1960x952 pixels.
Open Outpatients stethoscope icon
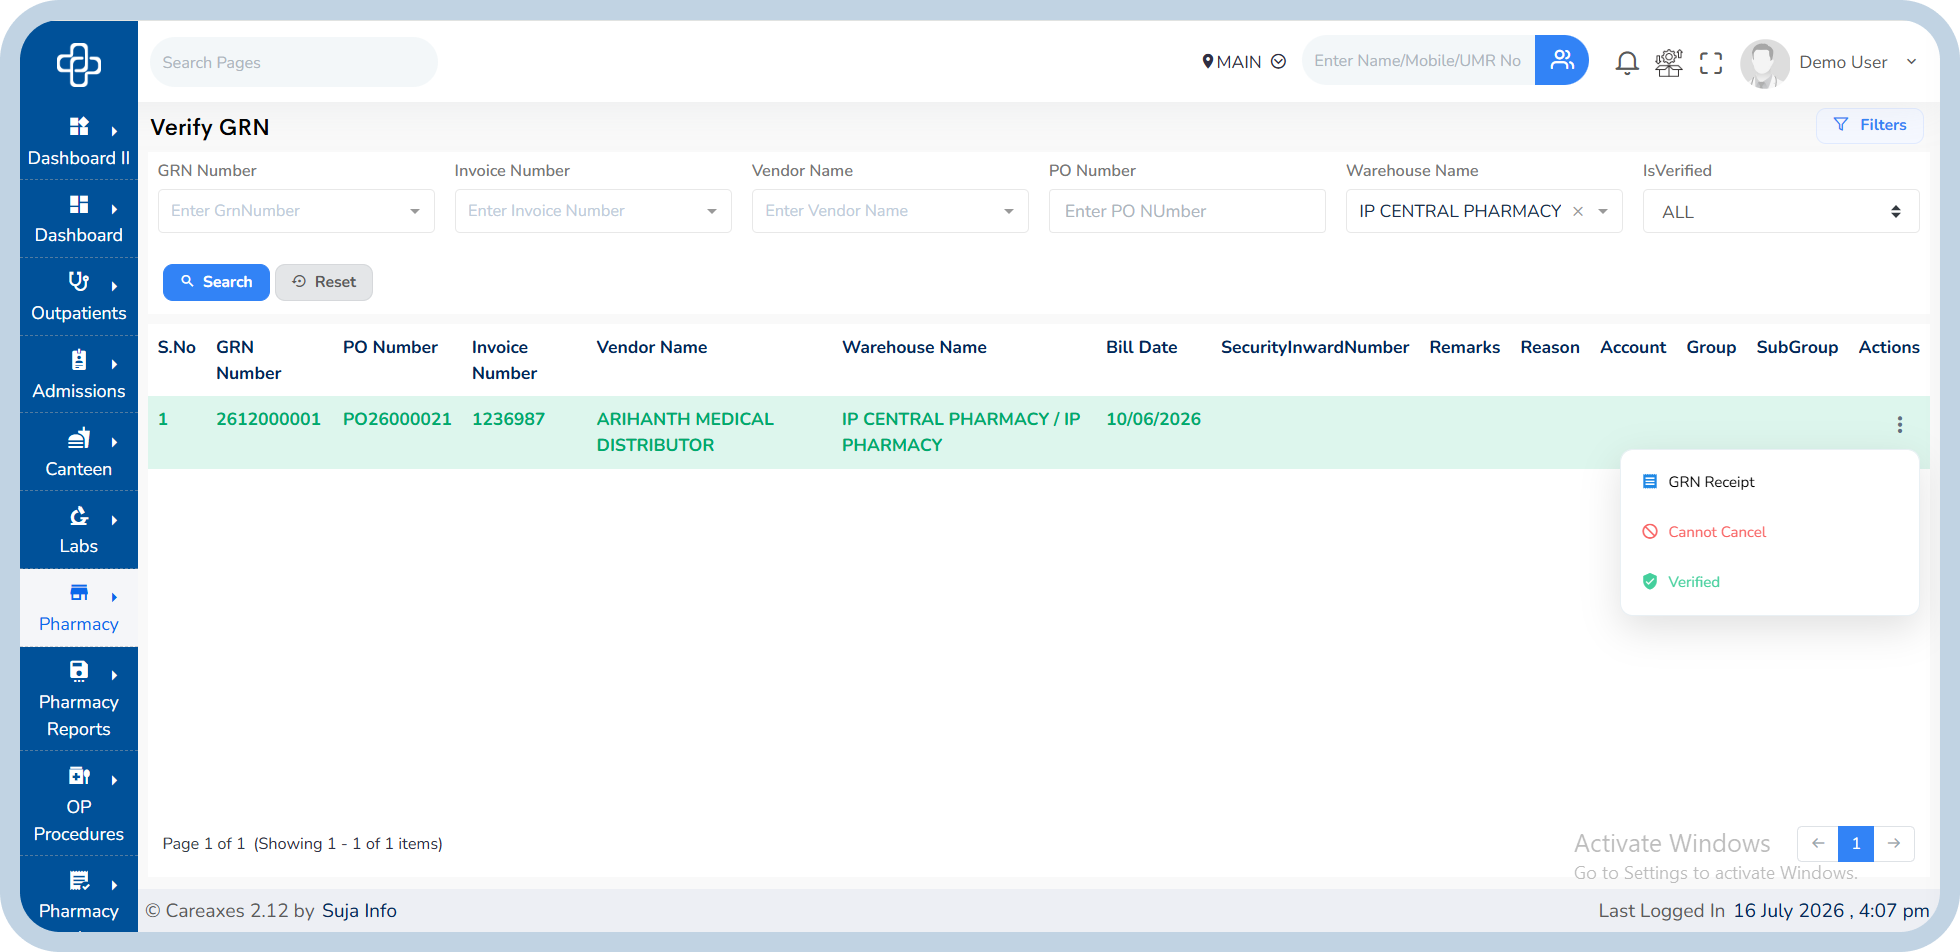point(78,281)
